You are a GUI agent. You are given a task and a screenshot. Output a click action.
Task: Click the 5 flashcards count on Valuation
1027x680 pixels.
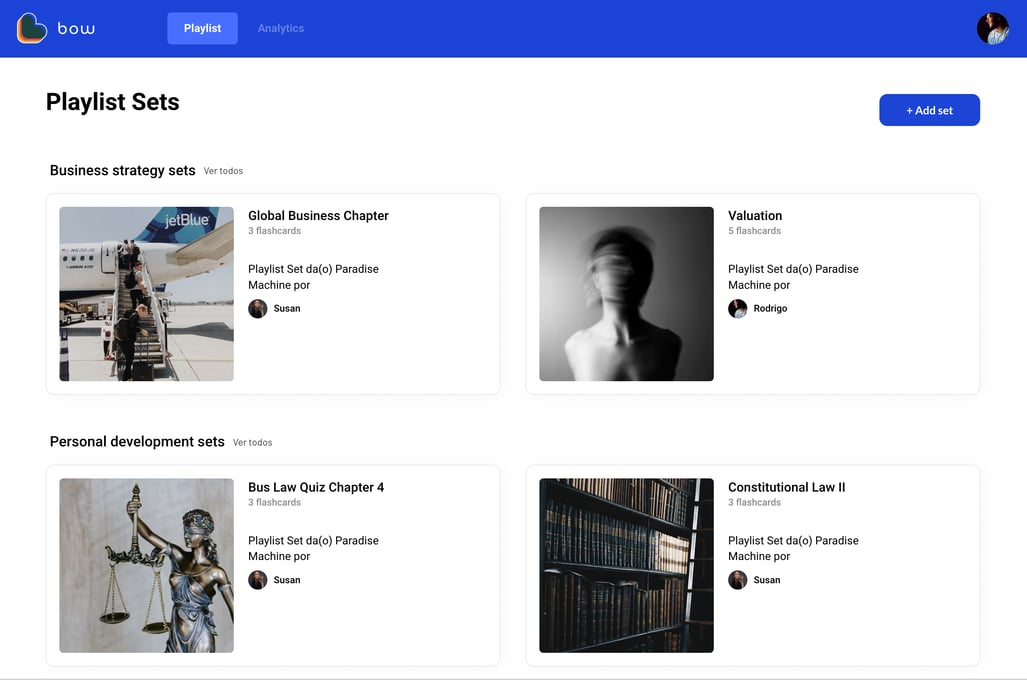point(755,231)
